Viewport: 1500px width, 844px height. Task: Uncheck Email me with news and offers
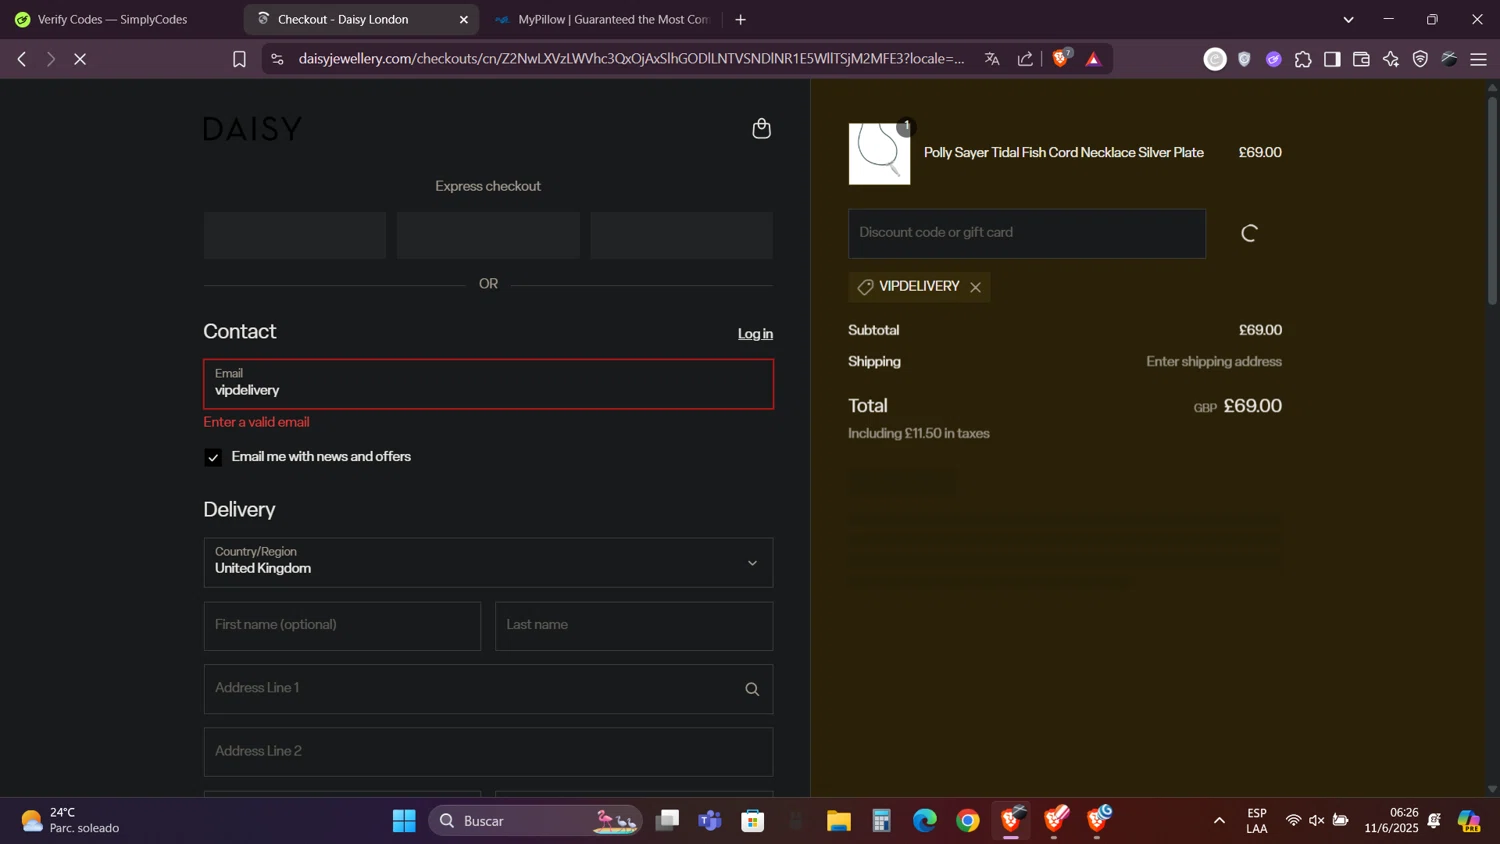click(x=213, y=457)
